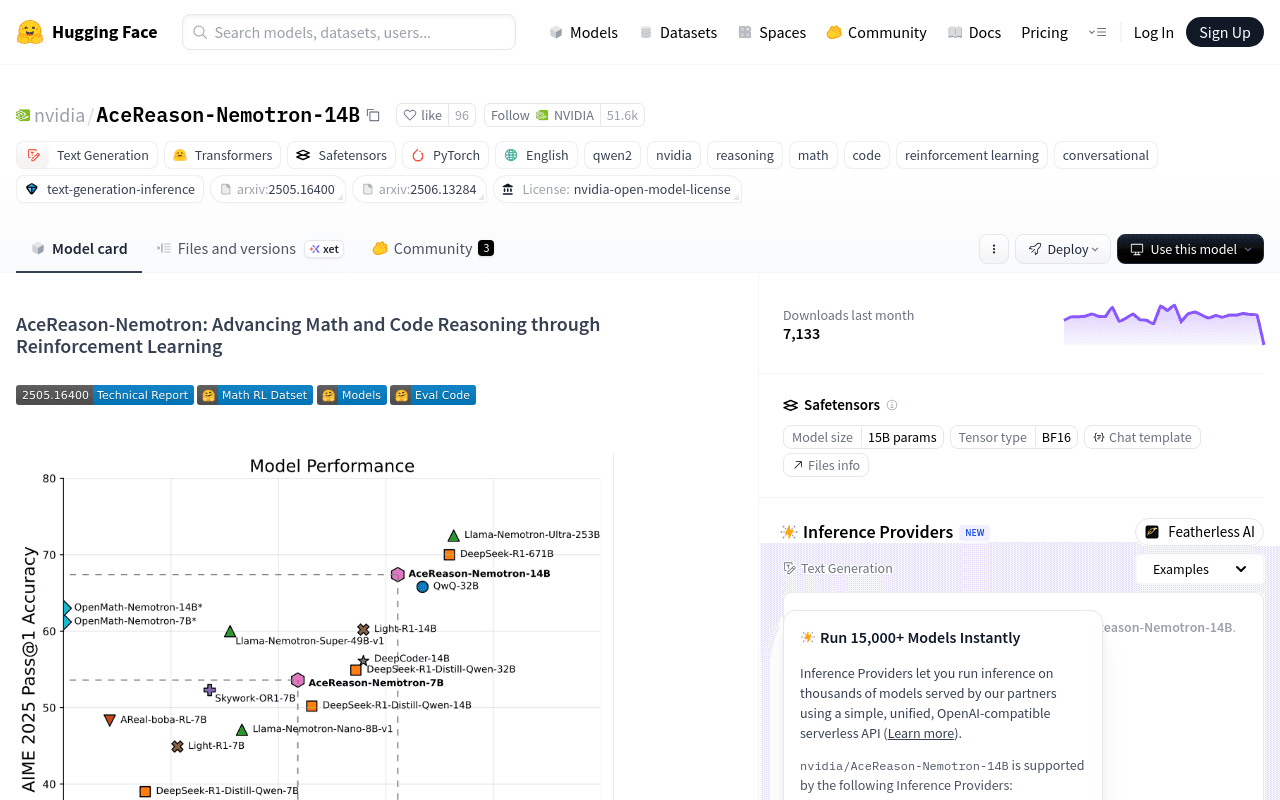Open the Use this model dropdown
This screenshot has width=1280, height=800.
(1190, 249)
